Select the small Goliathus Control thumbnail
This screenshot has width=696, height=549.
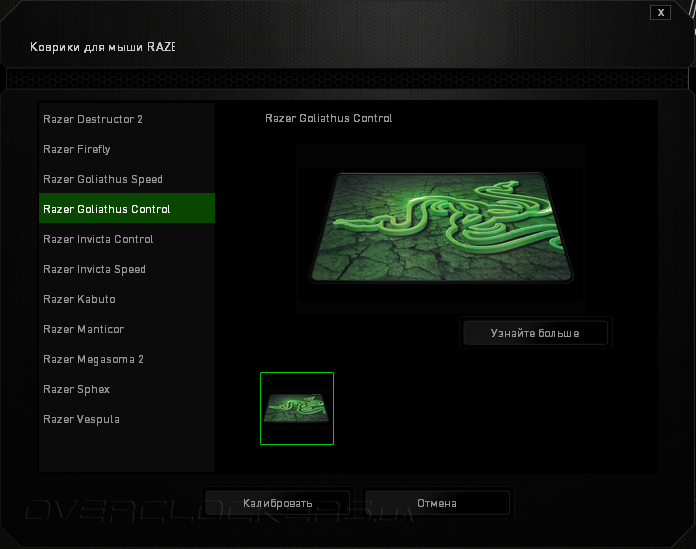297,408
